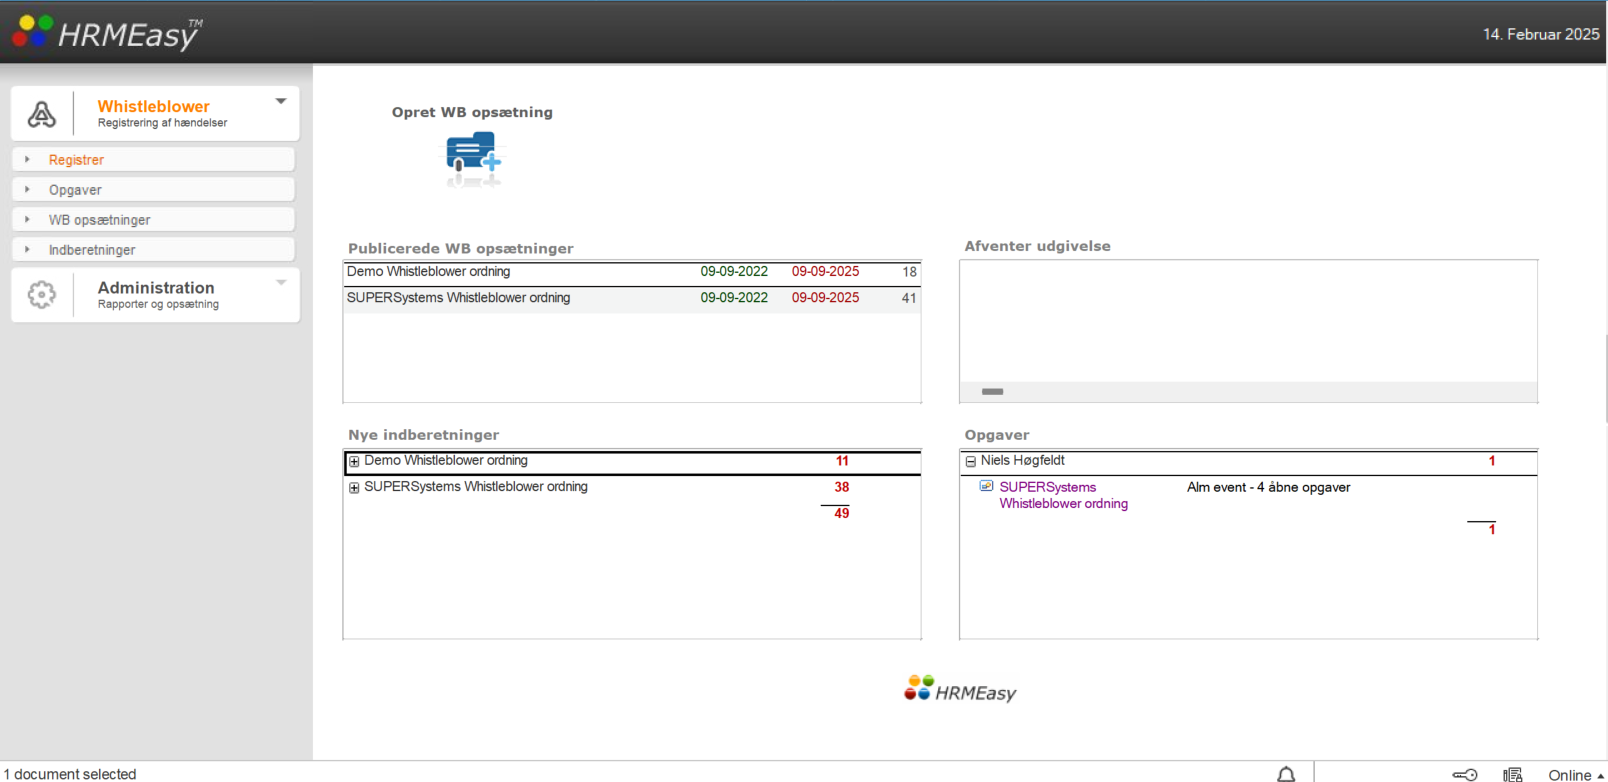
Task: Open the notification bell in status bar
Action: 1286,774
